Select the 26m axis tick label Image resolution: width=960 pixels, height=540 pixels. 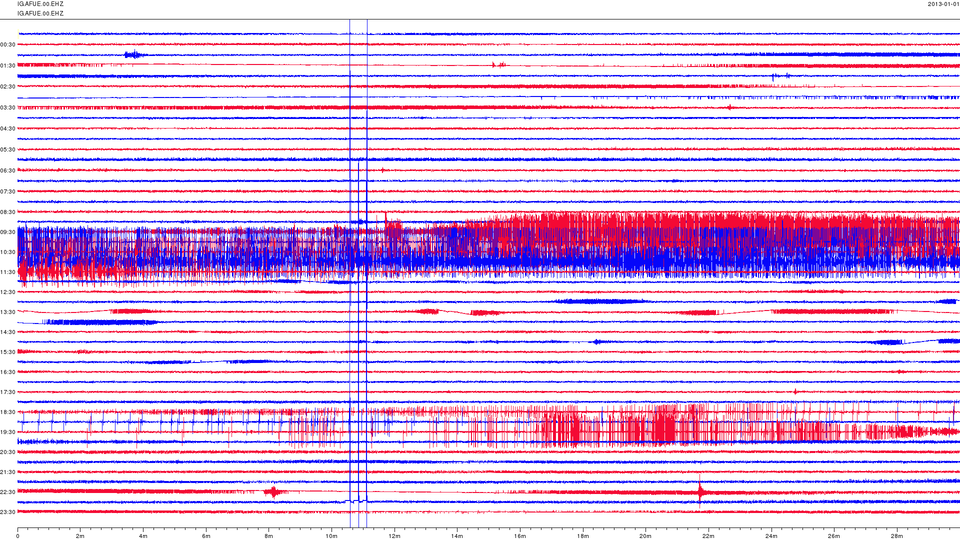(833, 536)
